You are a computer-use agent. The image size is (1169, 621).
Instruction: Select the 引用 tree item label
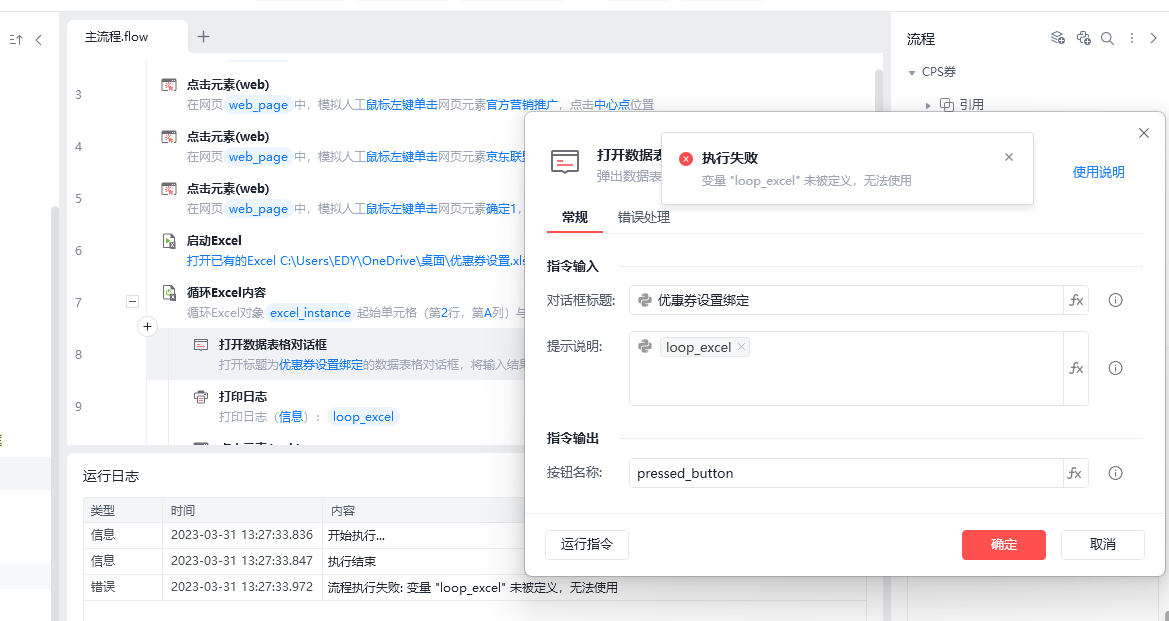pos(971,105)
